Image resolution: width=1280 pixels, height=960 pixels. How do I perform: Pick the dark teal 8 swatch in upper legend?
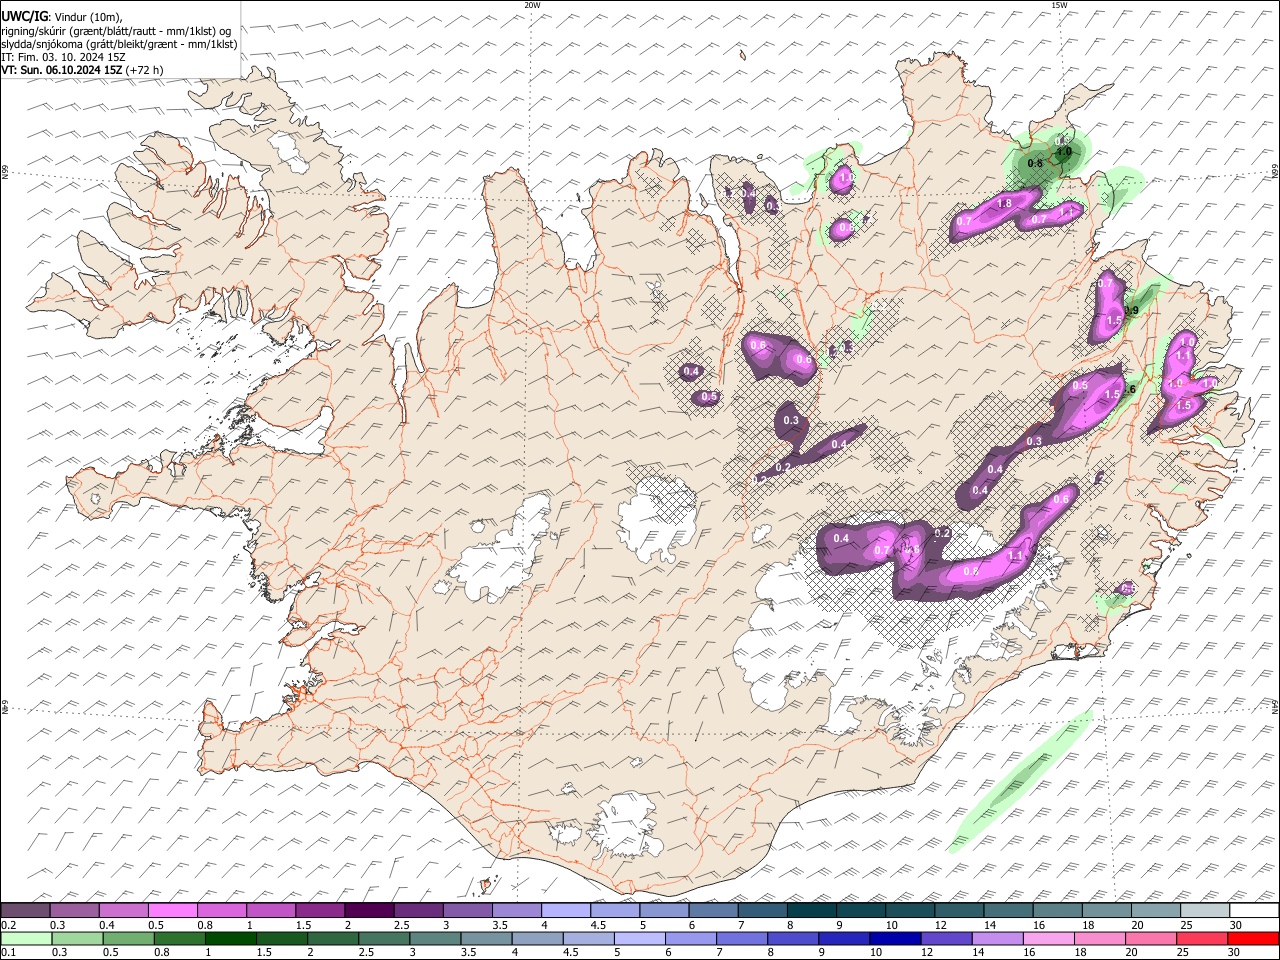click(x=811, y=911)
